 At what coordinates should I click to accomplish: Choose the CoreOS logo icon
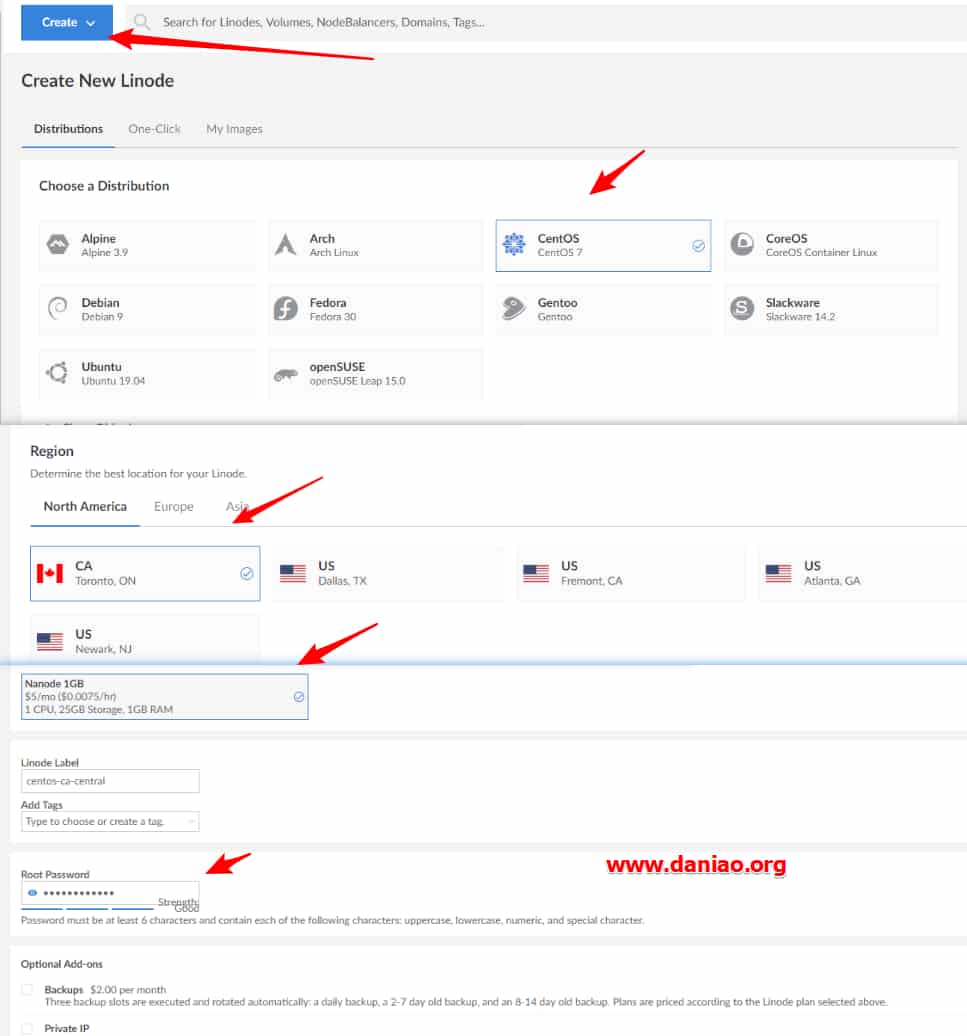pyautogui.click(x=742, y=244)
